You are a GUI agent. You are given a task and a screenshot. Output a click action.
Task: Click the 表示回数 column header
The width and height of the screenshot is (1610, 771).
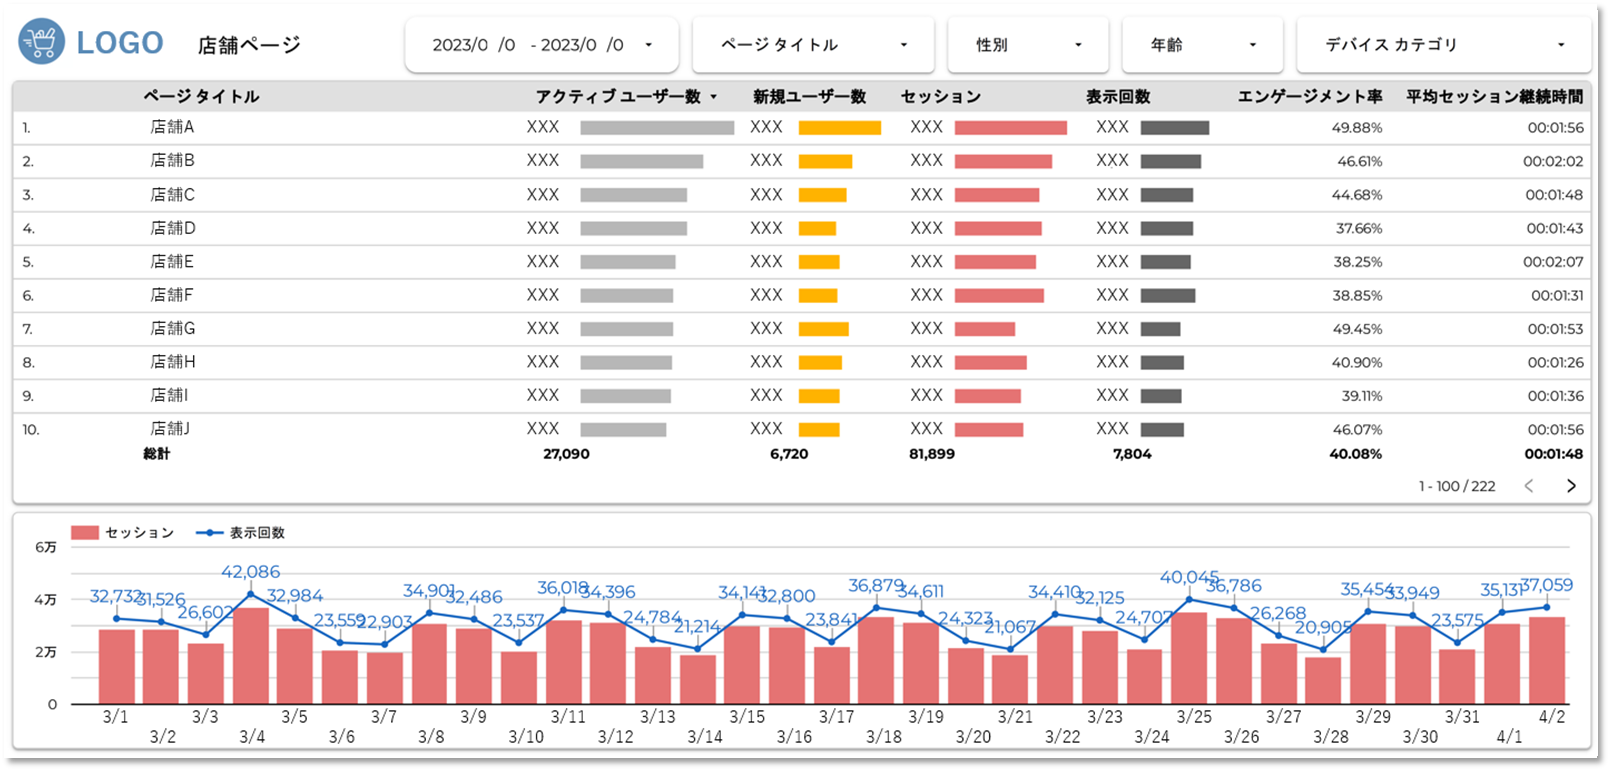point(1118,97)
